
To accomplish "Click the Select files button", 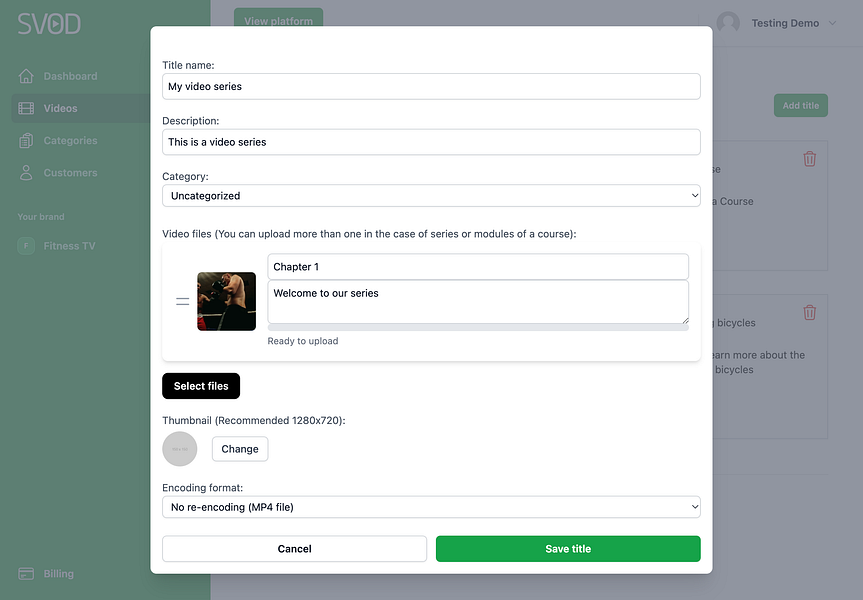I will point(201,386).
